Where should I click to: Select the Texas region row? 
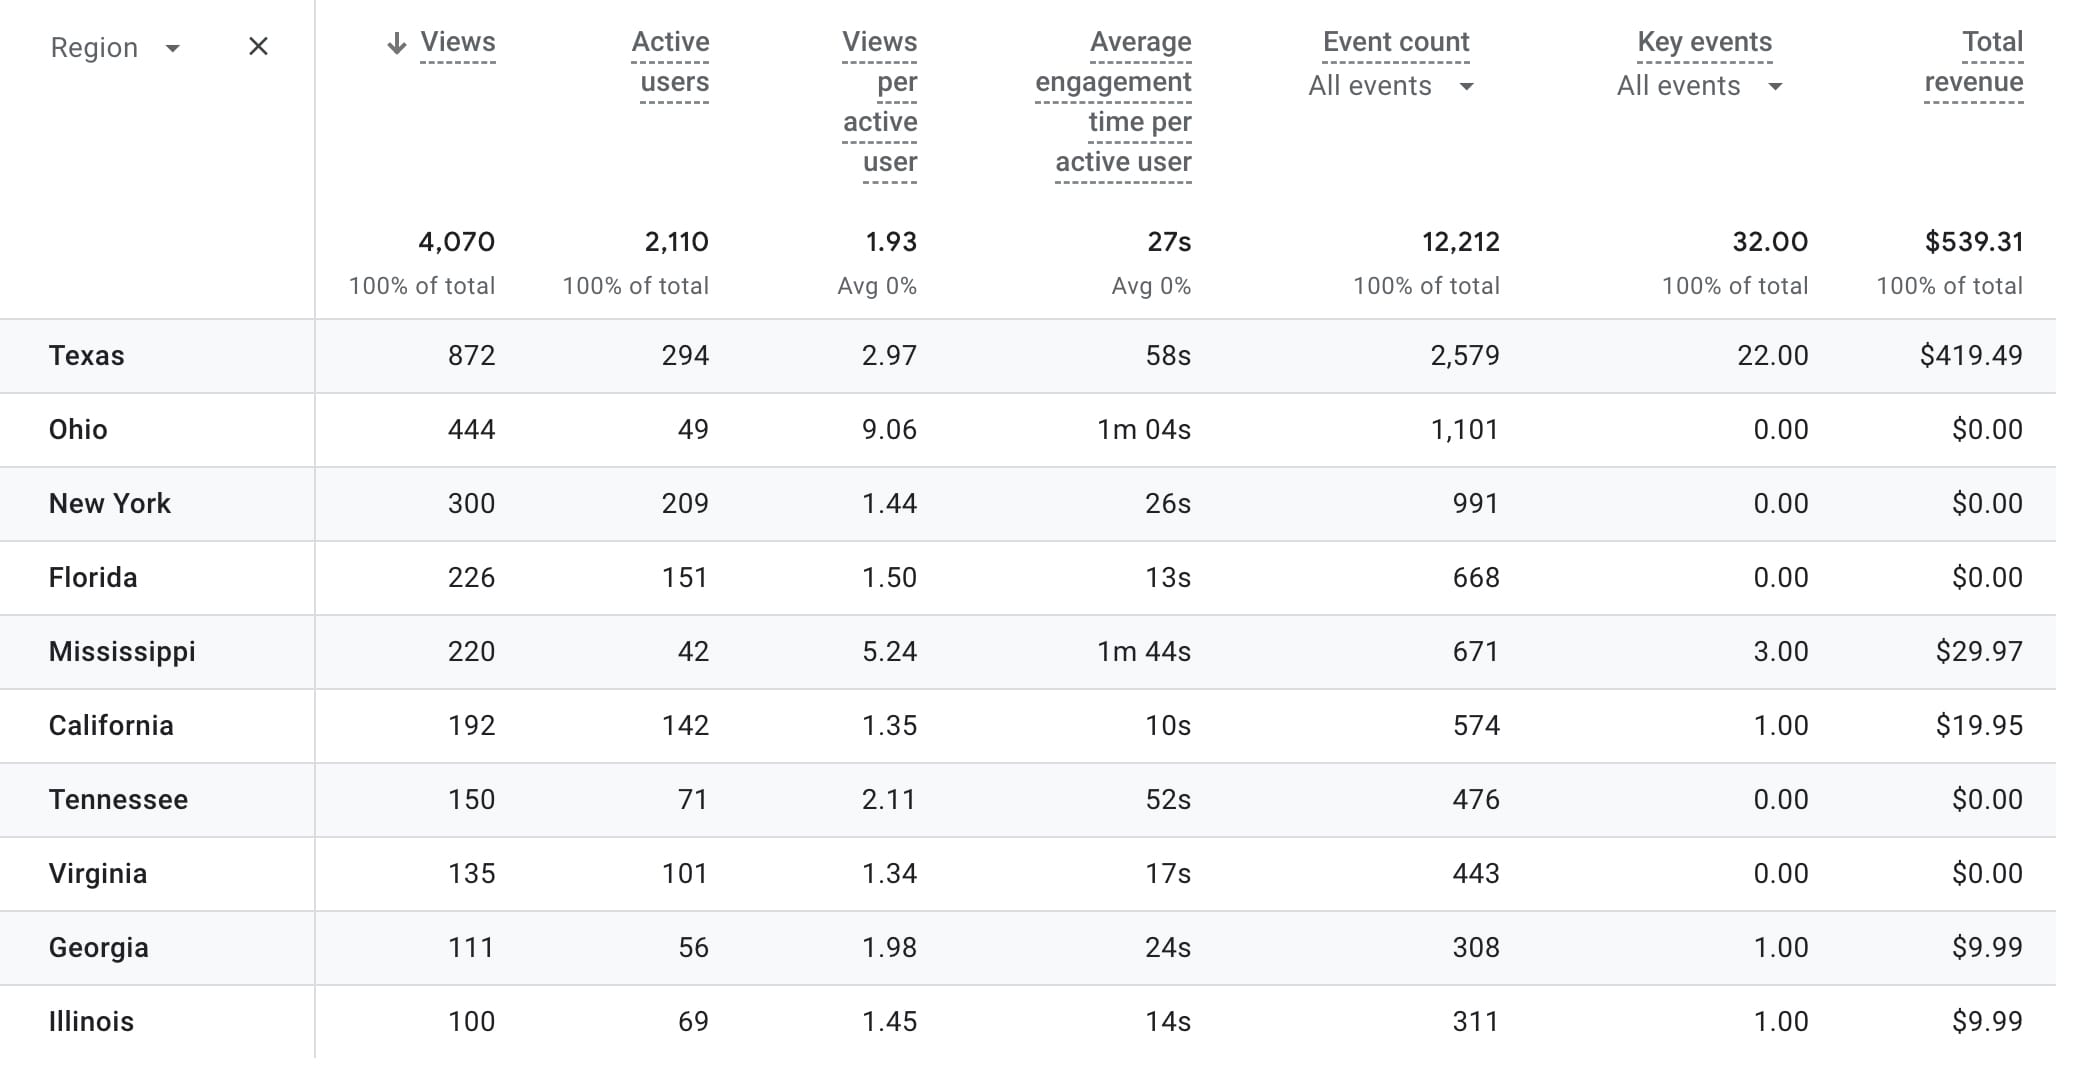coord(87,356)
